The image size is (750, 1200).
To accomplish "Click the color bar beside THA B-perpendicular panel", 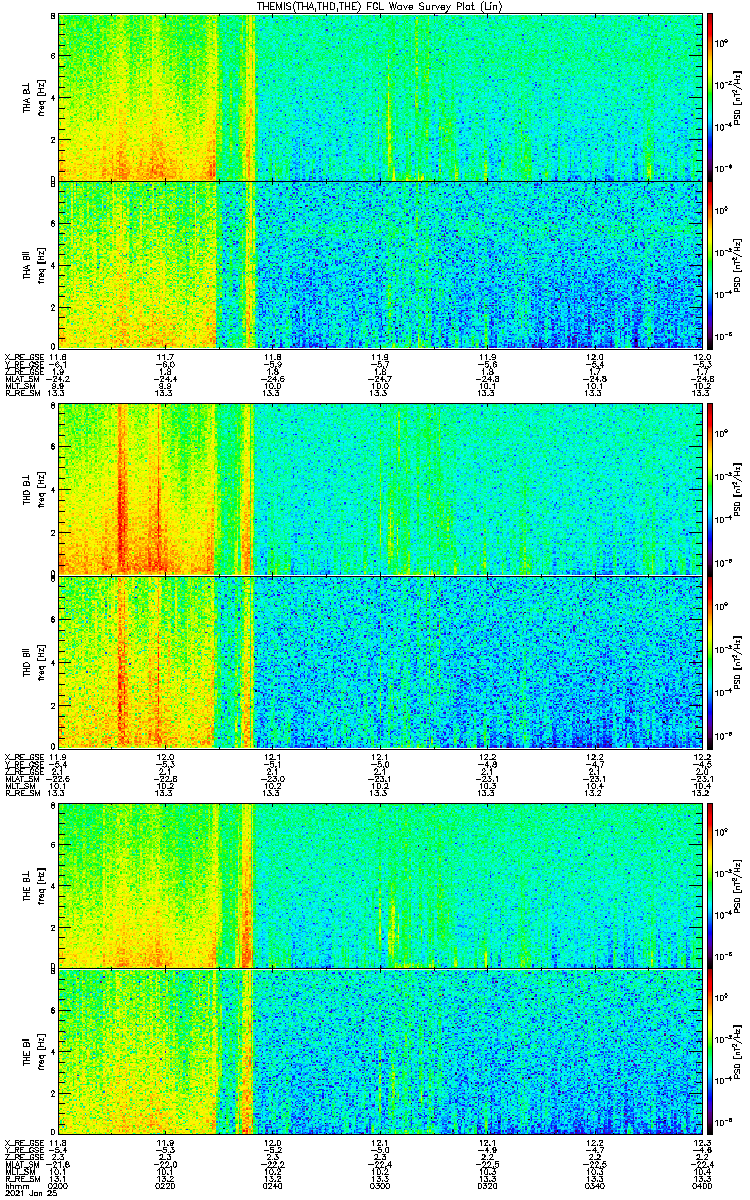I will [710, 97].
